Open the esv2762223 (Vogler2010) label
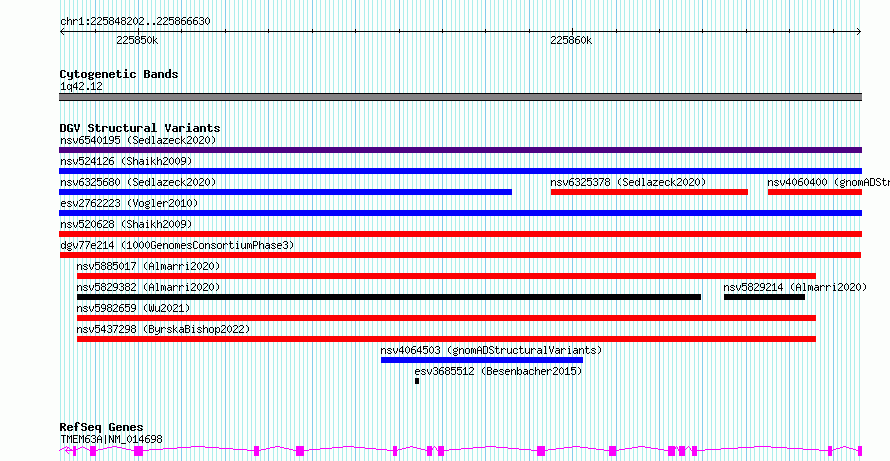The width and height of the screenshot is (890, 461). pos(129,203)
